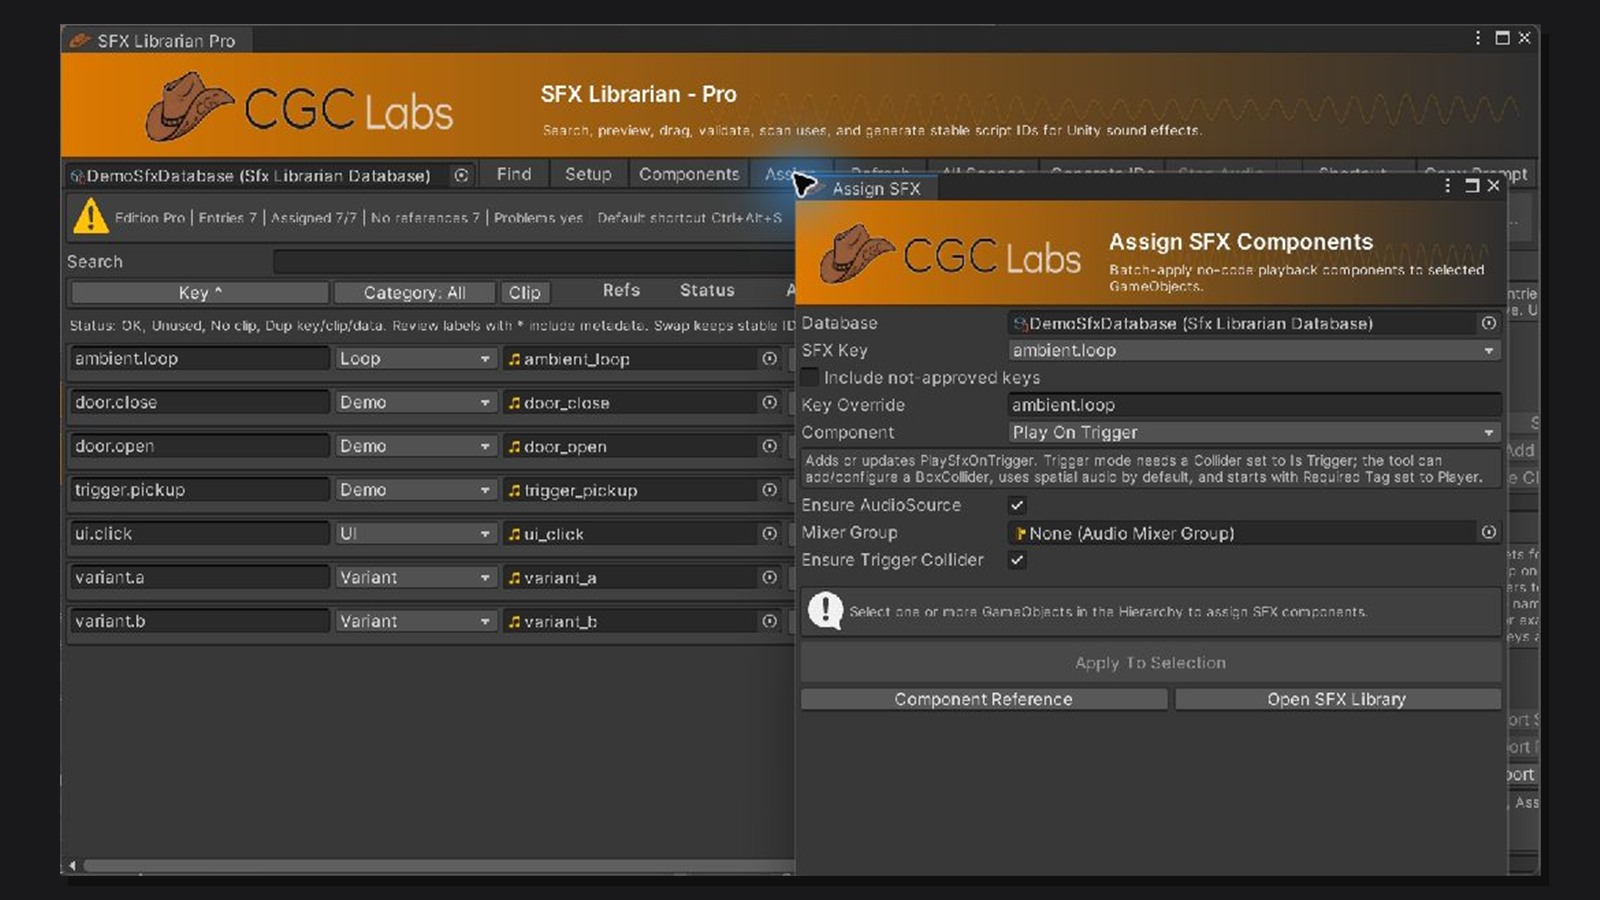Open SFX Librarian Pro window kebab menu
Viewport: 1600px width, 900px height.
pos(1478,38)
